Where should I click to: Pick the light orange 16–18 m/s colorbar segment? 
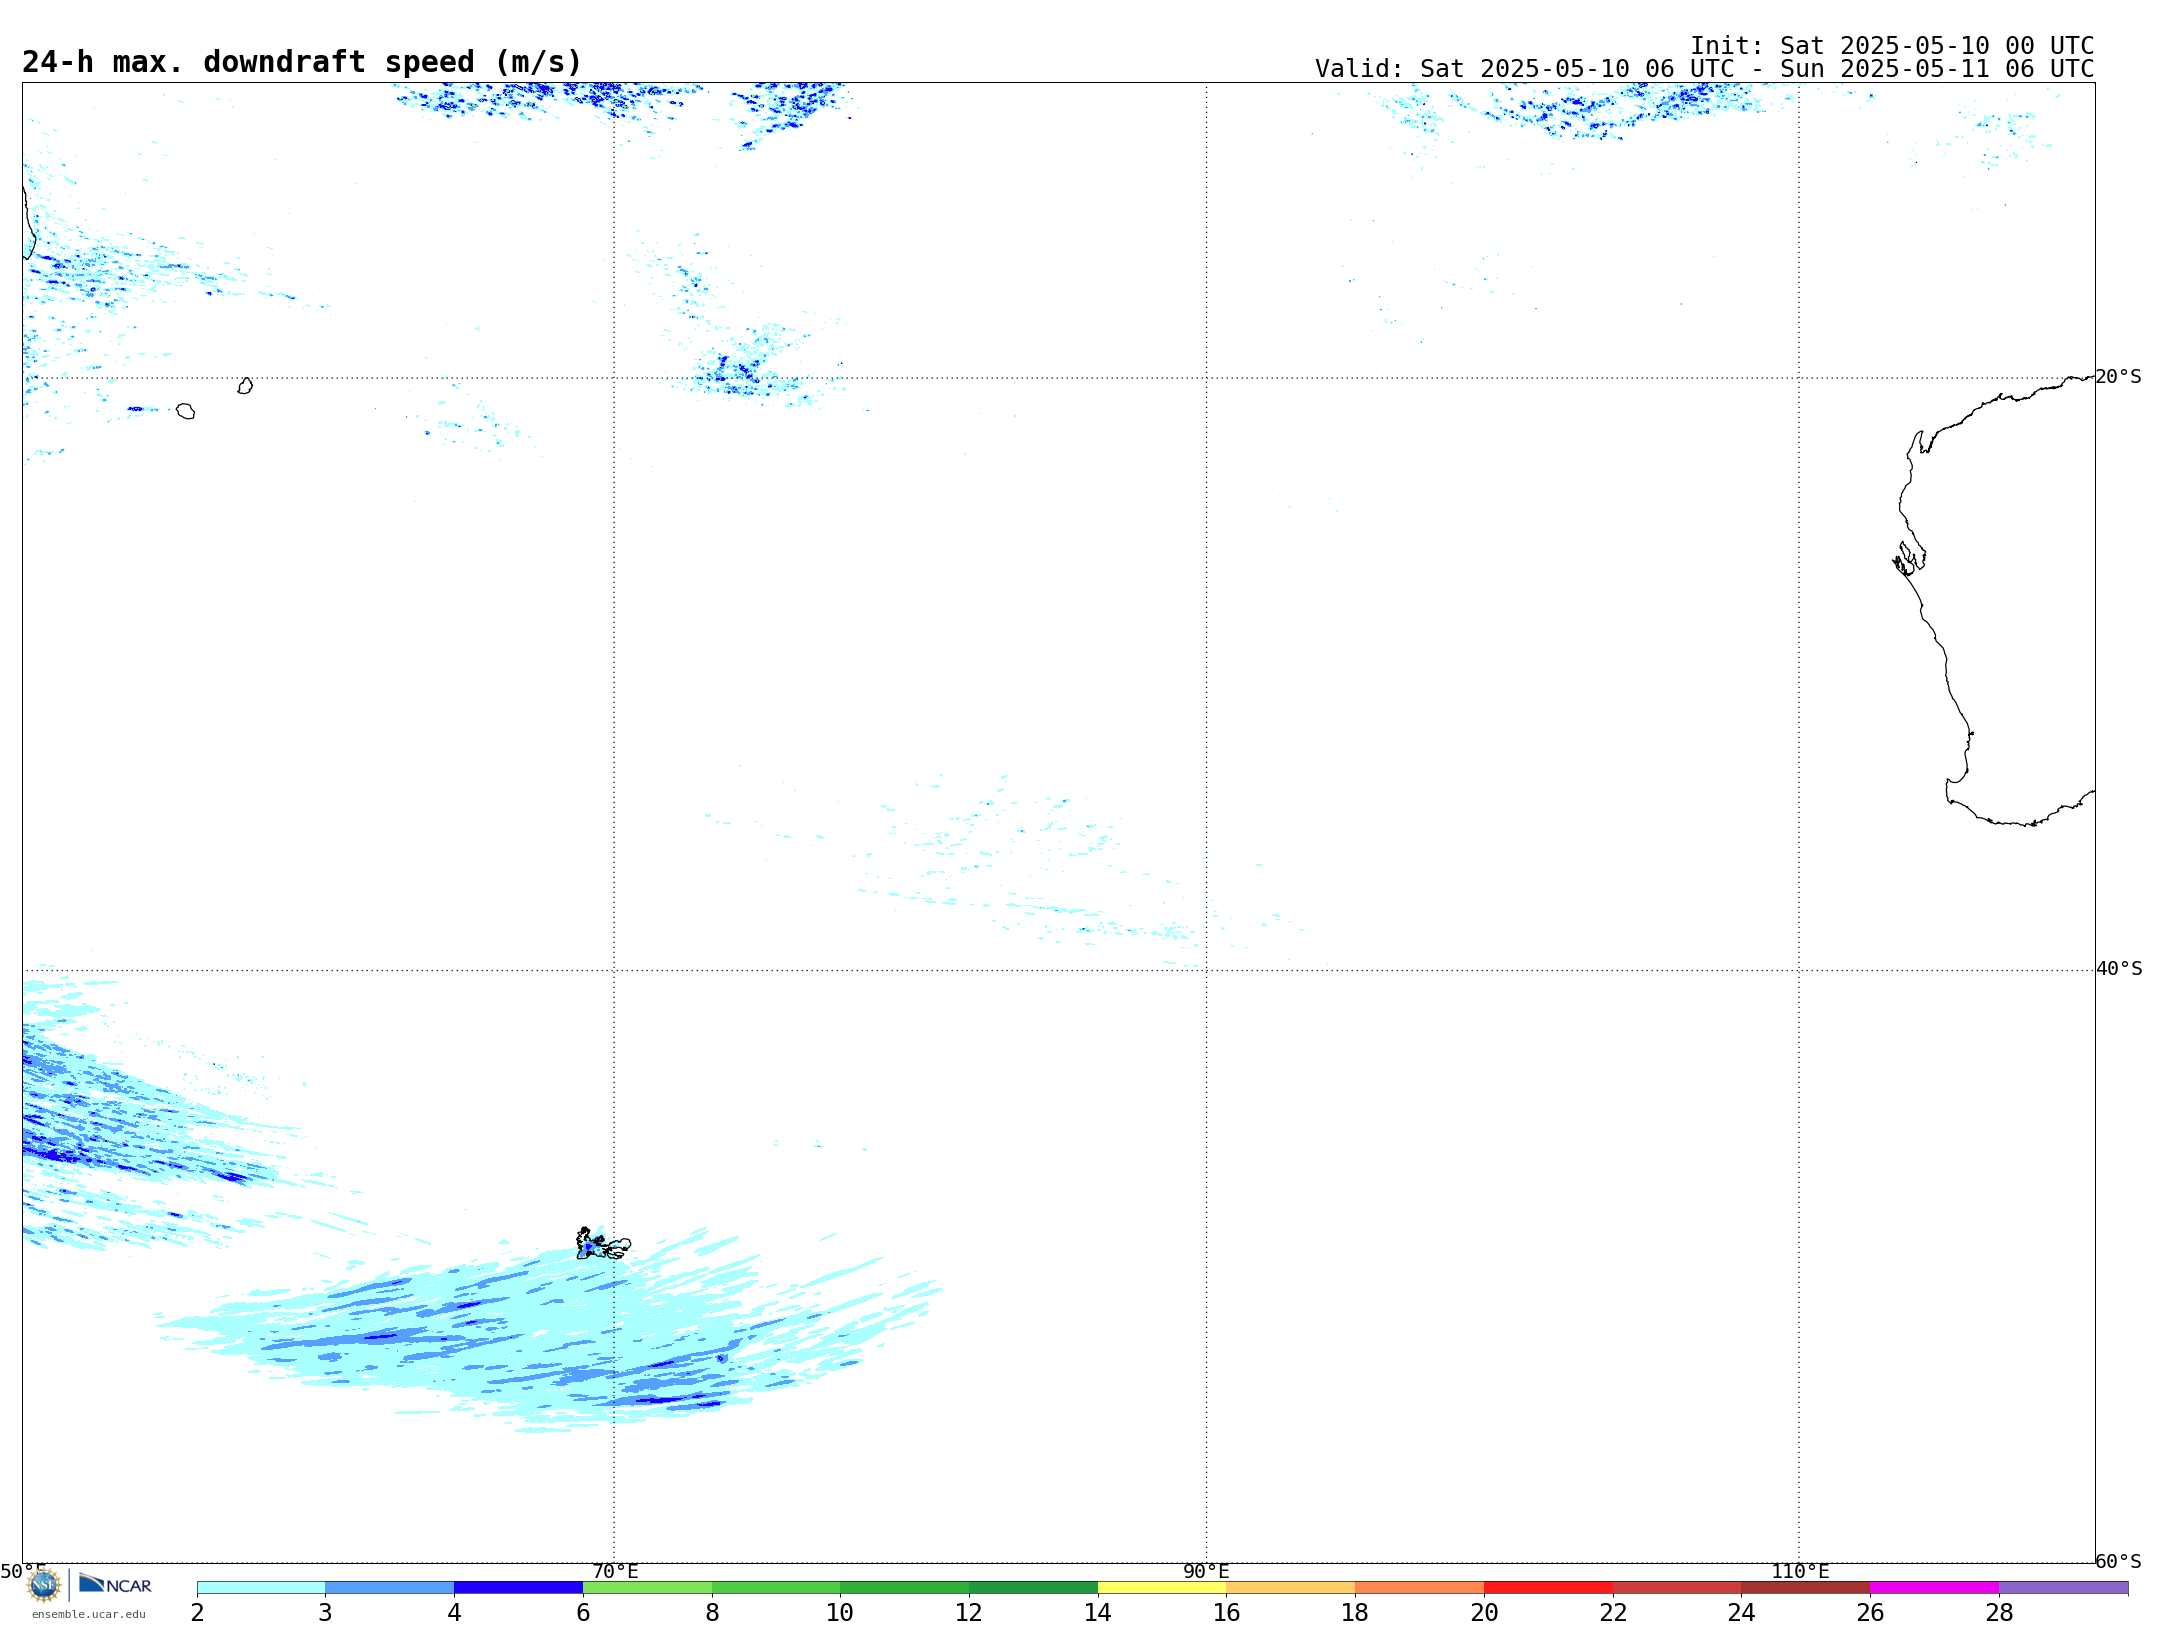(x=1291, y=1588)
